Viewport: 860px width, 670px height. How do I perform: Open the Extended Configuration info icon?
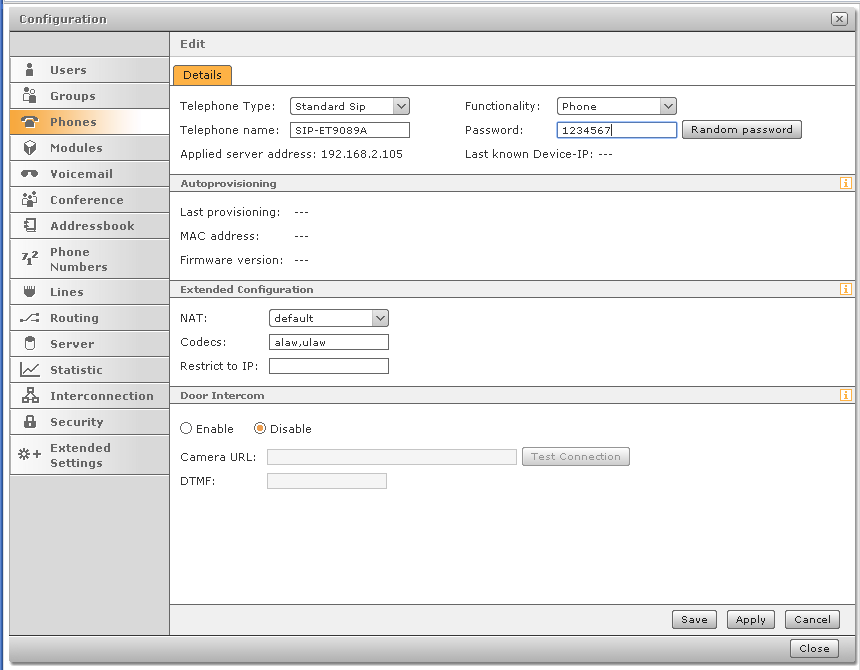[845, 289]
